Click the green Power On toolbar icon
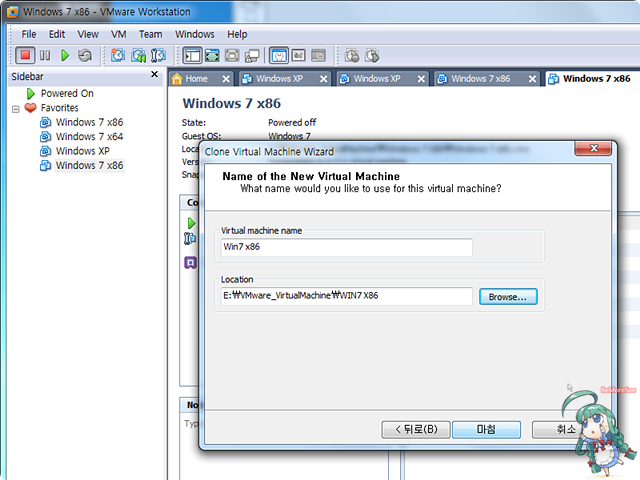Screen dimensions: 640x480 coord(65,55)
